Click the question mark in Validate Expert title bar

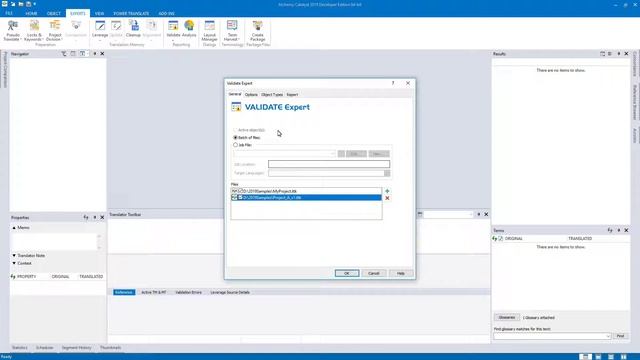[x=393, y=83]
